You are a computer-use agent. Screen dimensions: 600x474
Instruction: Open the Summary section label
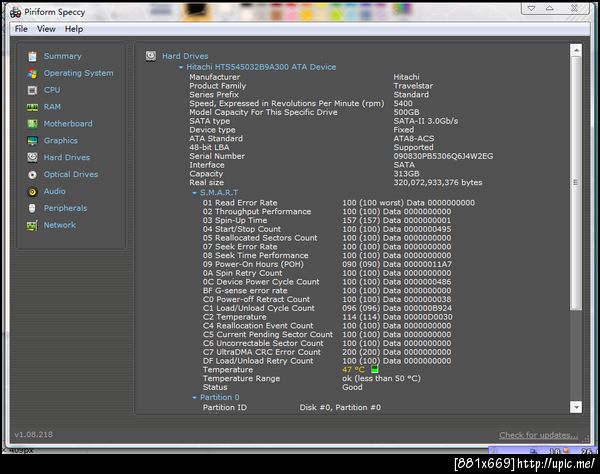tap(63, 56)
